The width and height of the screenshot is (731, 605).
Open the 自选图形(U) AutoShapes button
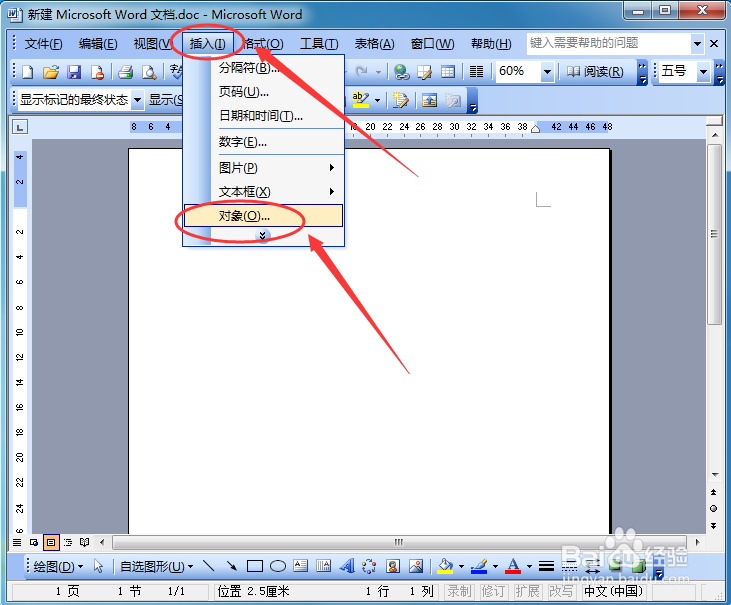(156, 567)
